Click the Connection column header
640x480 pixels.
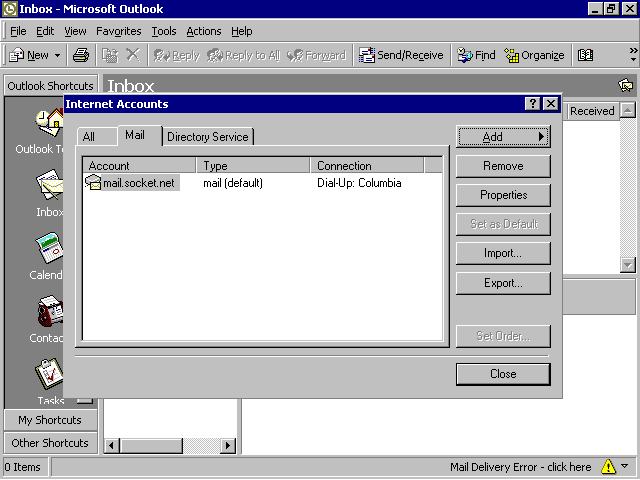click(367, 166)
